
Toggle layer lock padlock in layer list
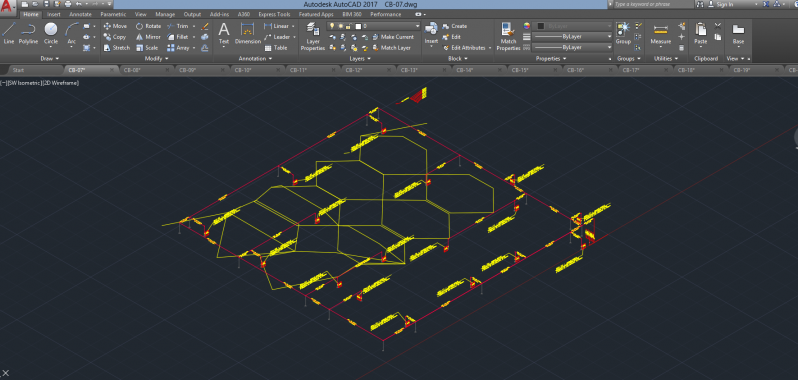(x=347, y=26)
